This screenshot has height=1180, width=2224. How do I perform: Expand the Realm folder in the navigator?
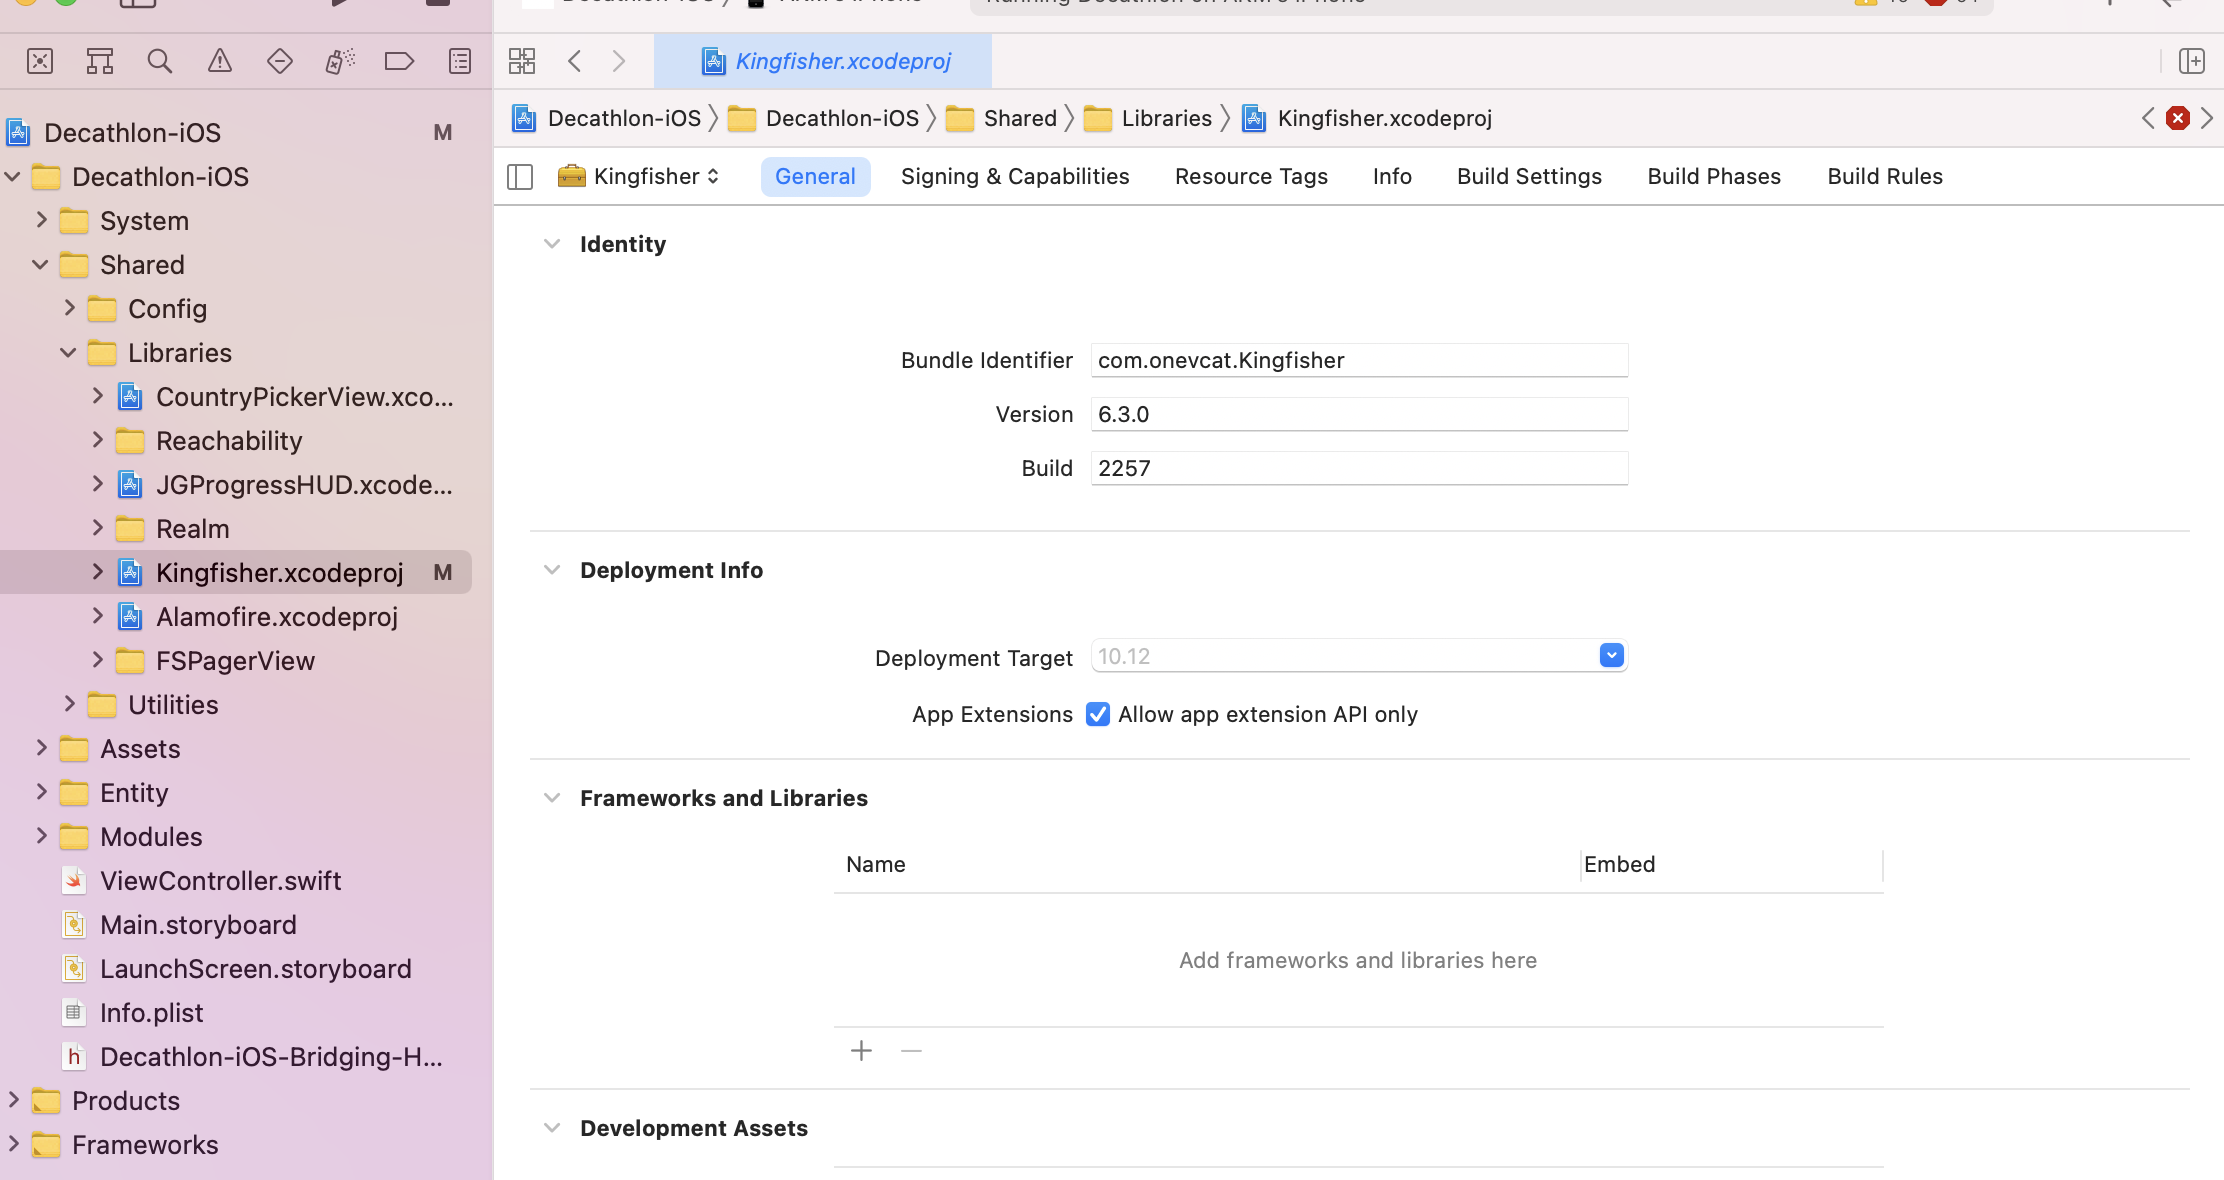tap(97, 528)
